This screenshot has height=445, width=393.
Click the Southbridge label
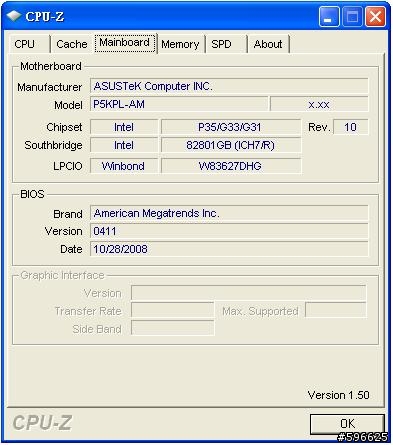pyautogui.click(x=53, y=145)
